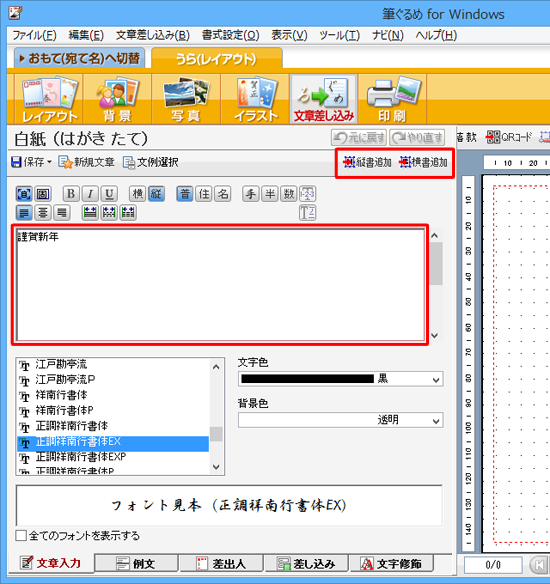Click the 名 name button

click(223, 194)
